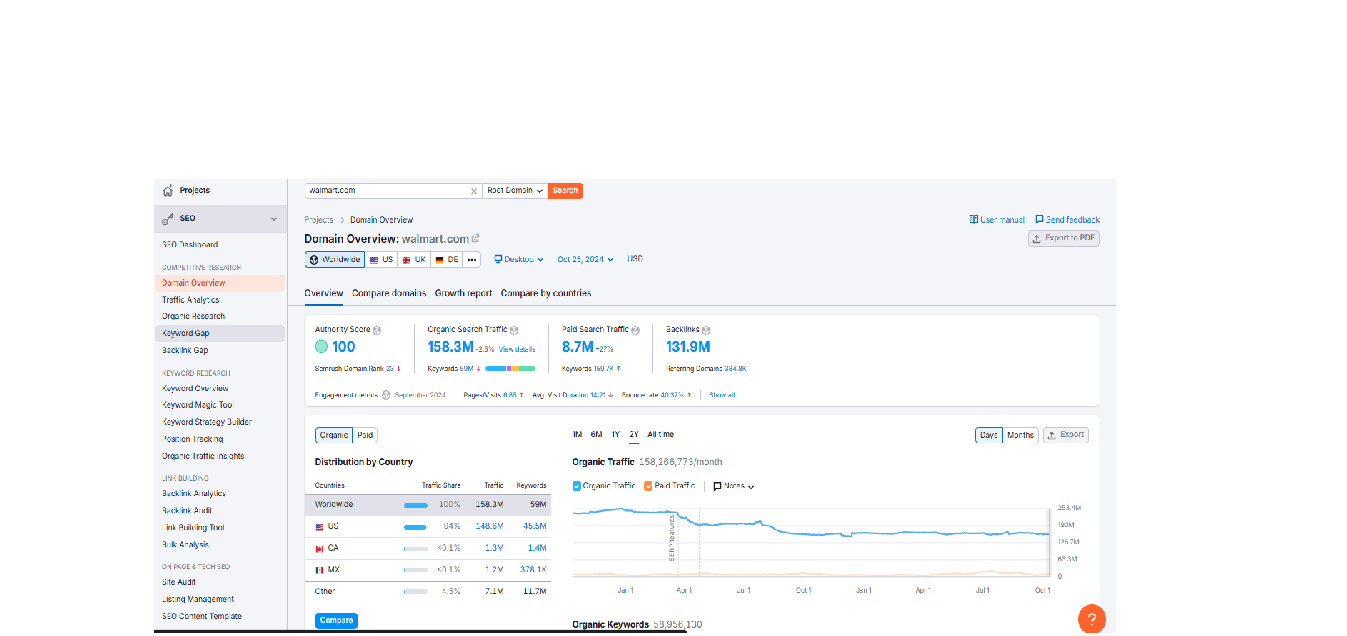Image resolution: width=1347 pixels, height=636 pixels.
Task: Open the Projects home icon
Action: pyautogui.click(x=168, y=190)
